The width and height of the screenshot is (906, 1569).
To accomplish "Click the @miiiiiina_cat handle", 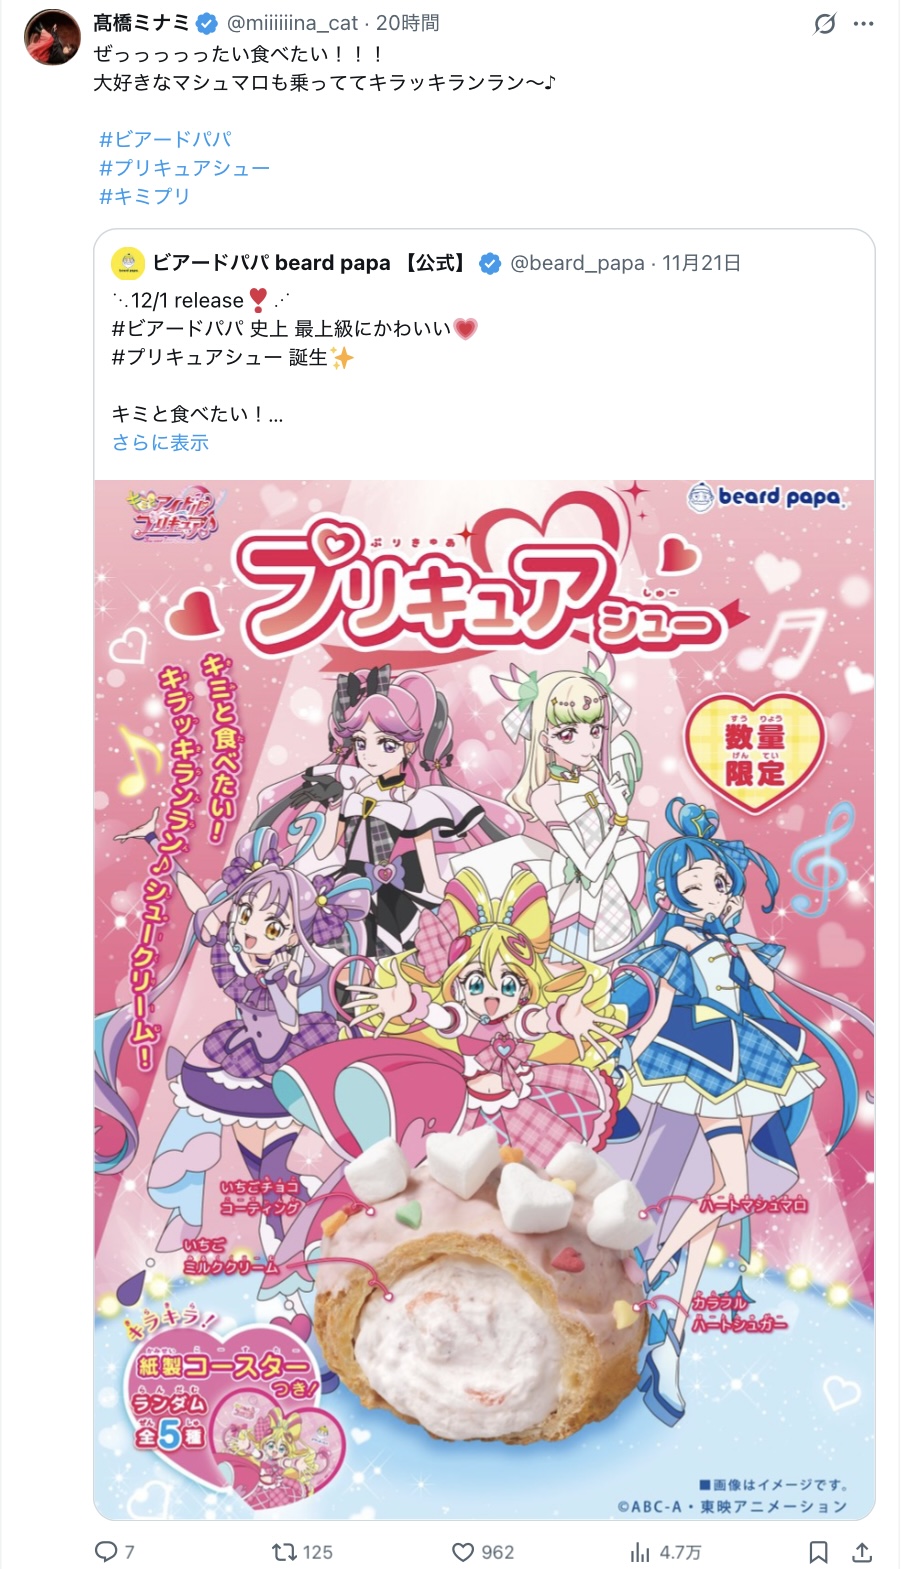I will [x=292, y=23].
